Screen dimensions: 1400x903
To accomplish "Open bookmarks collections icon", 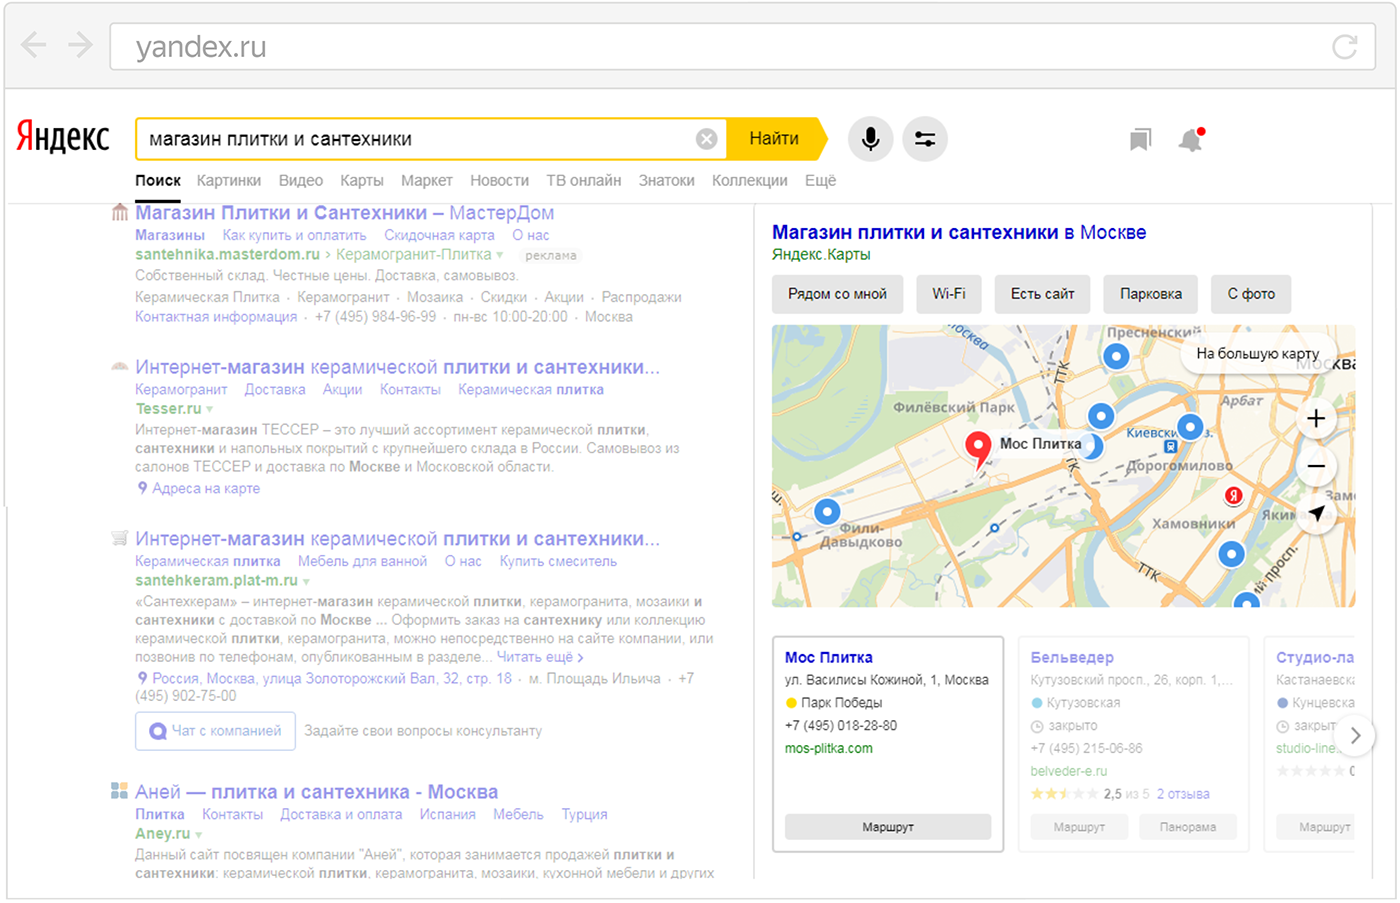I will pos(1140,140).
